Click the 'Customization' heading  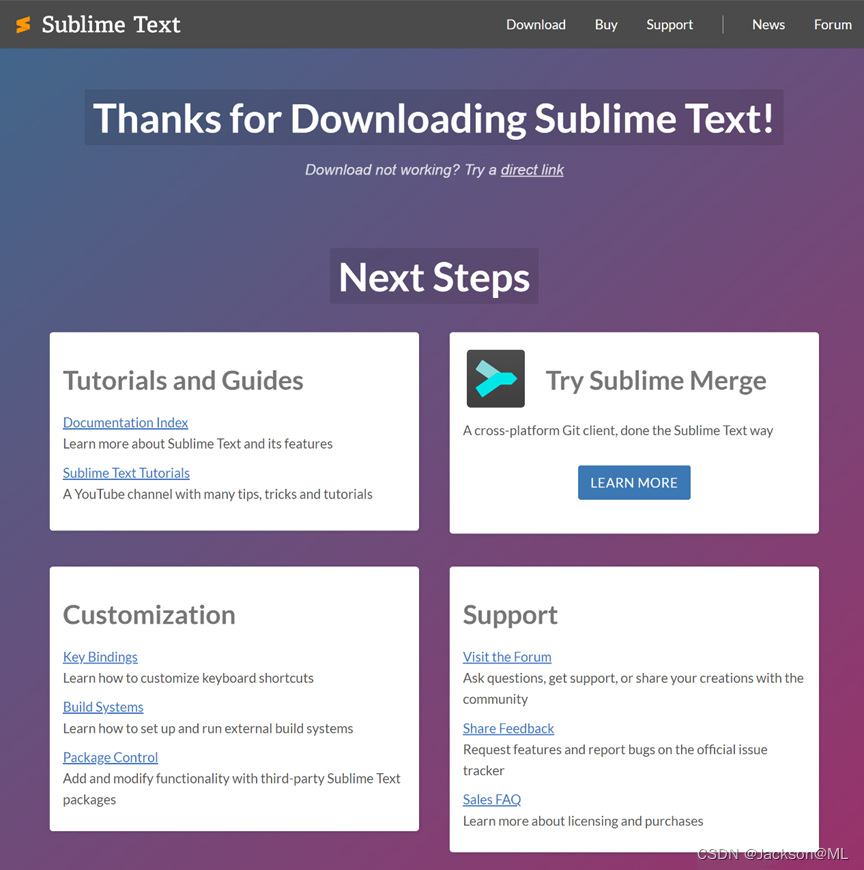[149, 615]
